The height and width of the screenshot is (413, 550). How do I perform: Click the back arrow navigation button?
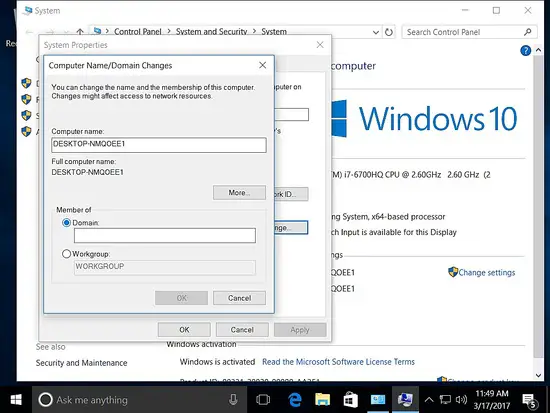(29, 32)
